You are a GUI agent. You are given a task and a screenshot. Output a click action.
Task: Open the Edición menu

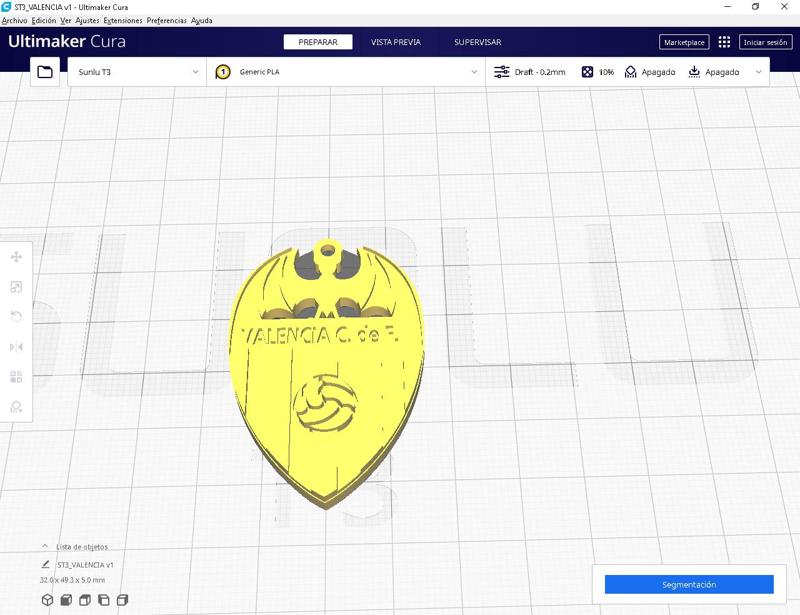(x=44, y=20)
